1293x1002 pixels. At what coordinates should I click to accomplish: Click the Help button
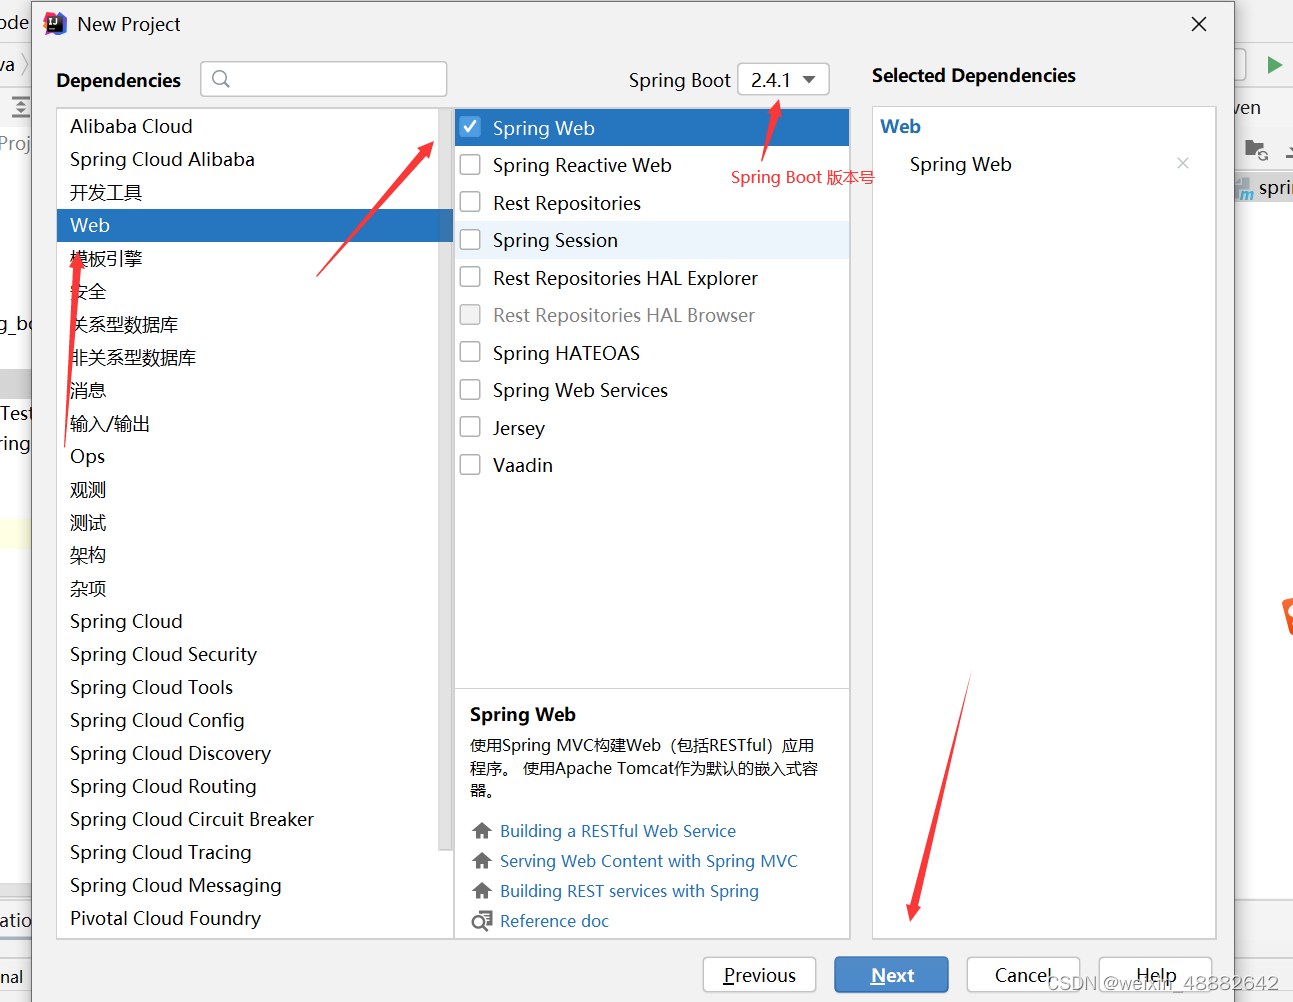(1155, 975)
